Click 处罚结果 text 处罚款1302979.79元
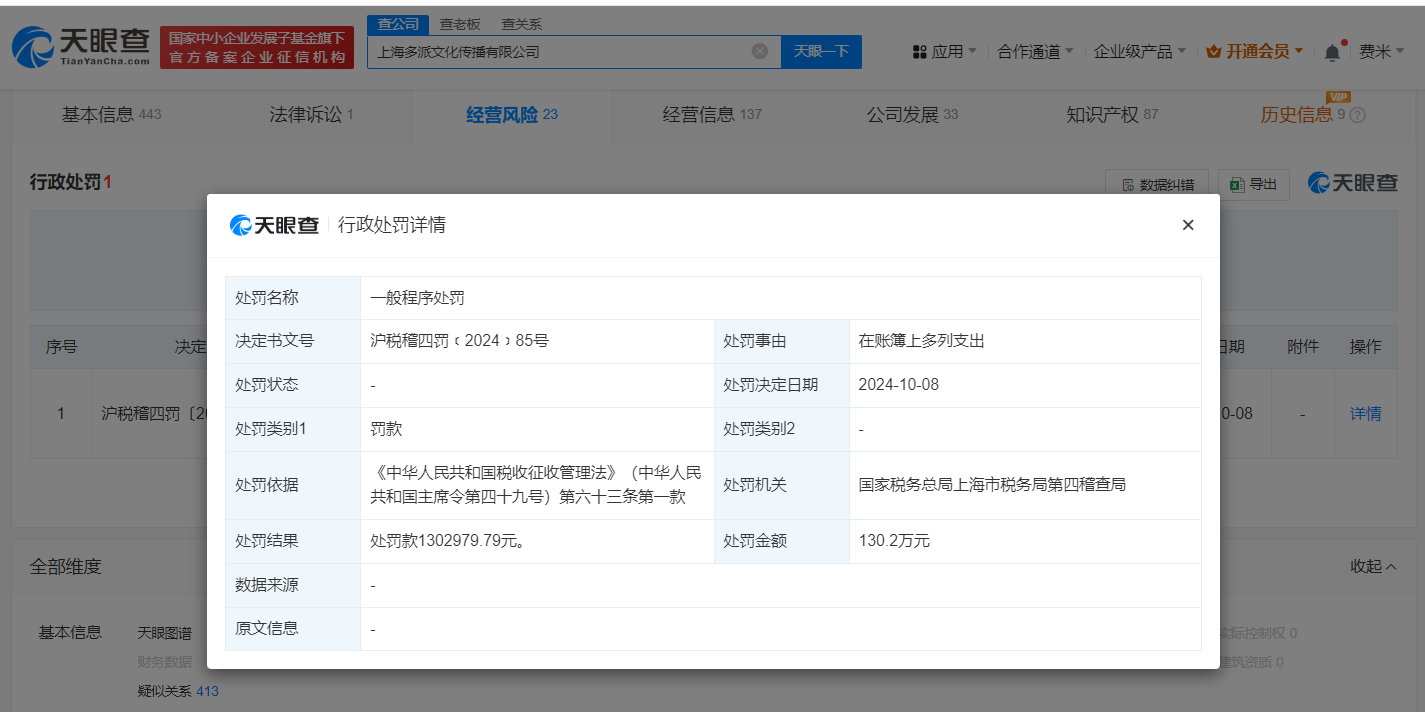The image size is (1425, 712). [448, 541]
